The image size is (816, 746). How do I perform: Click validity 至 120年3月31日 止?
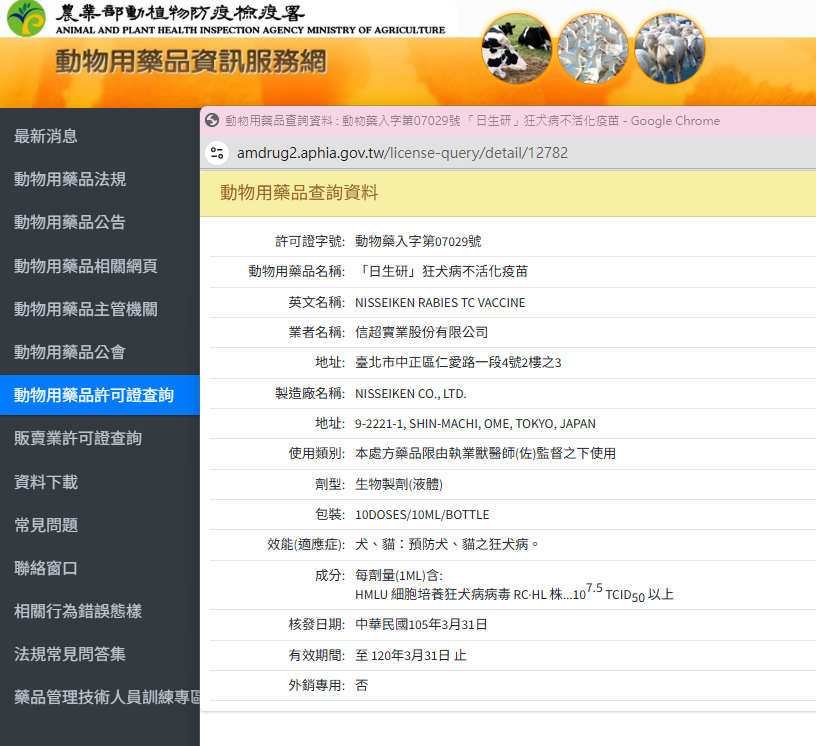coord(411,655)
